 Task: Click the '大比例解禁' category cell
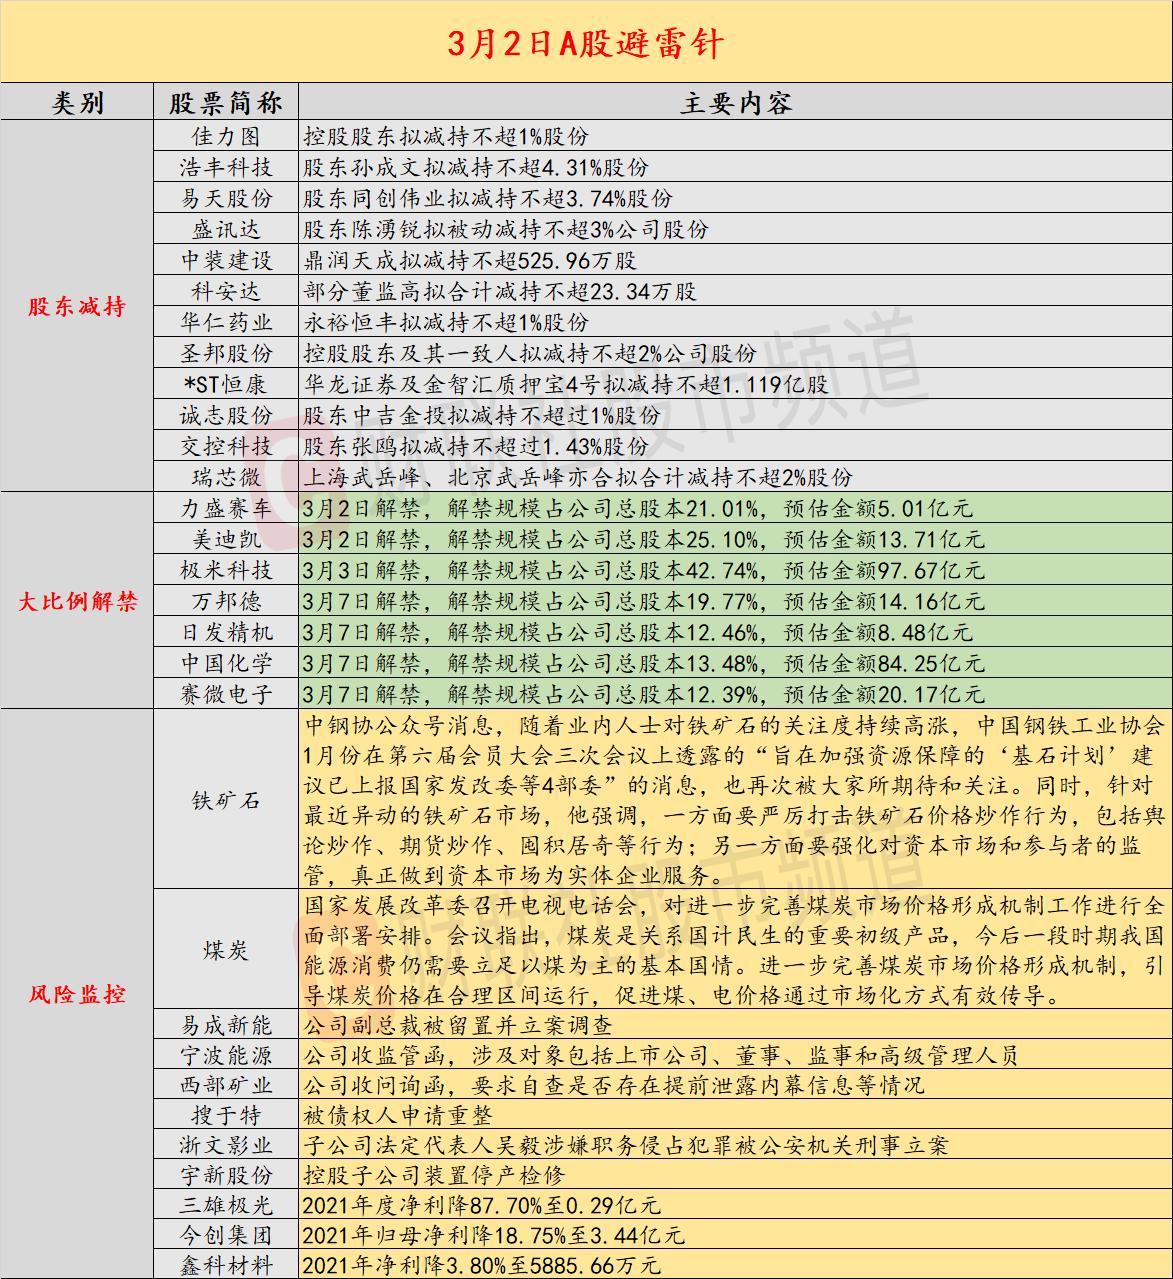pos(77,601)
